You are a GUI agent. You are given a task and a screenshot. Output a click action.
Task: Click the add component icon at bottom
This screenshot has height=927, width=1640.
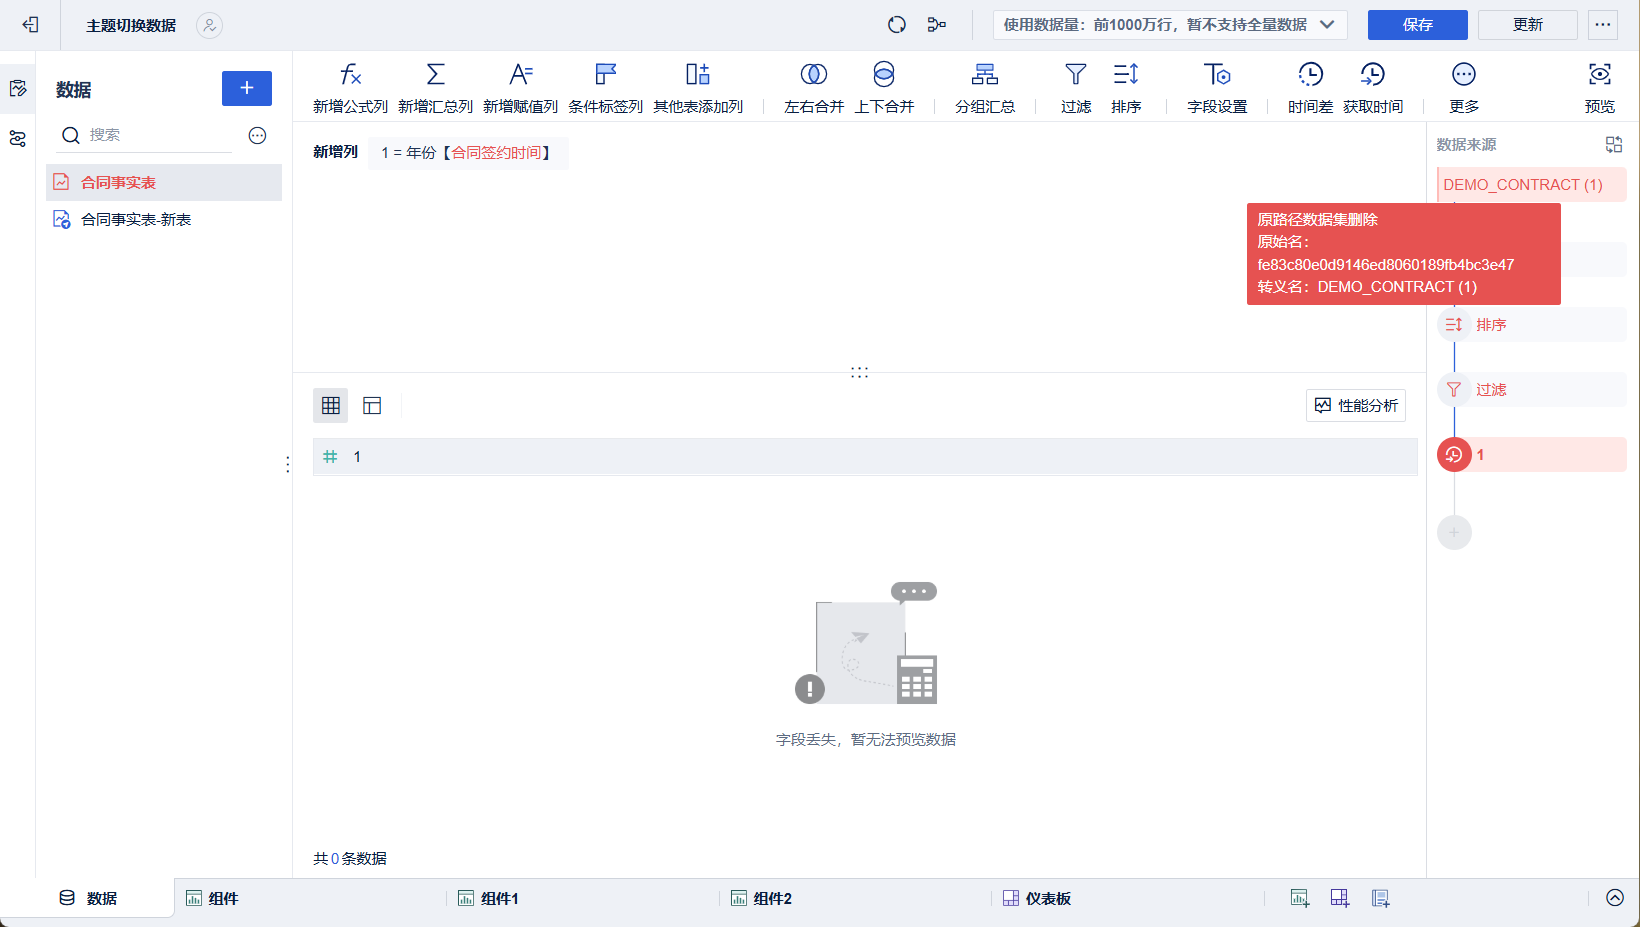[x=1299, y=898]
